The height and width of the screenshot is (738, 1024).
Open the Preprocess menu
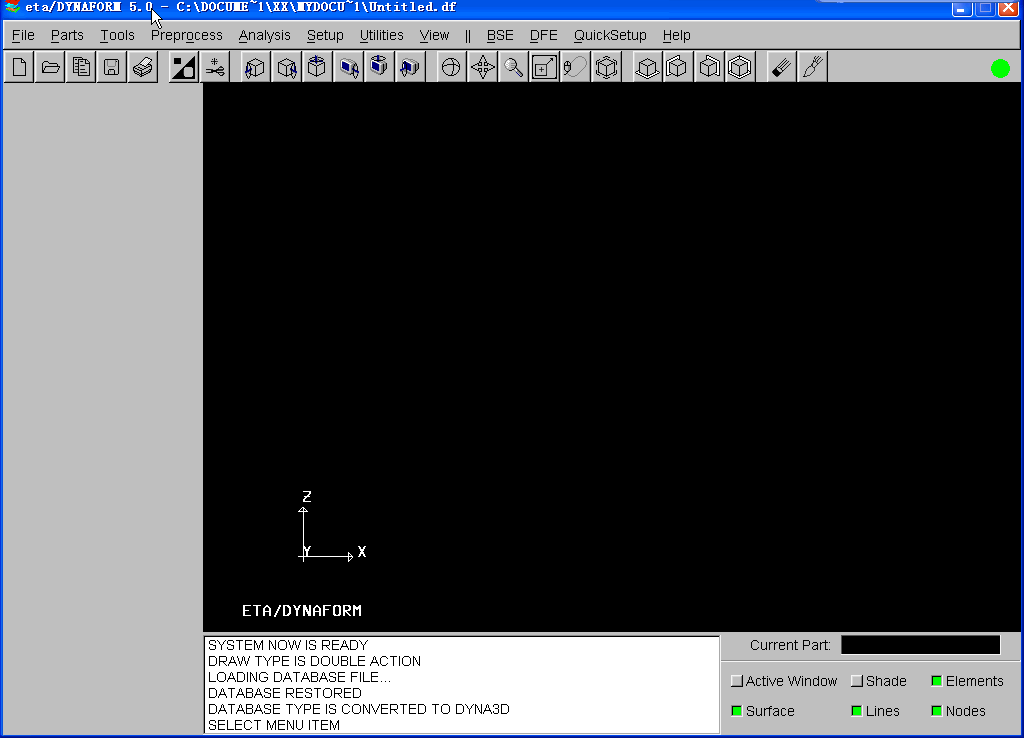click(187, 35)
